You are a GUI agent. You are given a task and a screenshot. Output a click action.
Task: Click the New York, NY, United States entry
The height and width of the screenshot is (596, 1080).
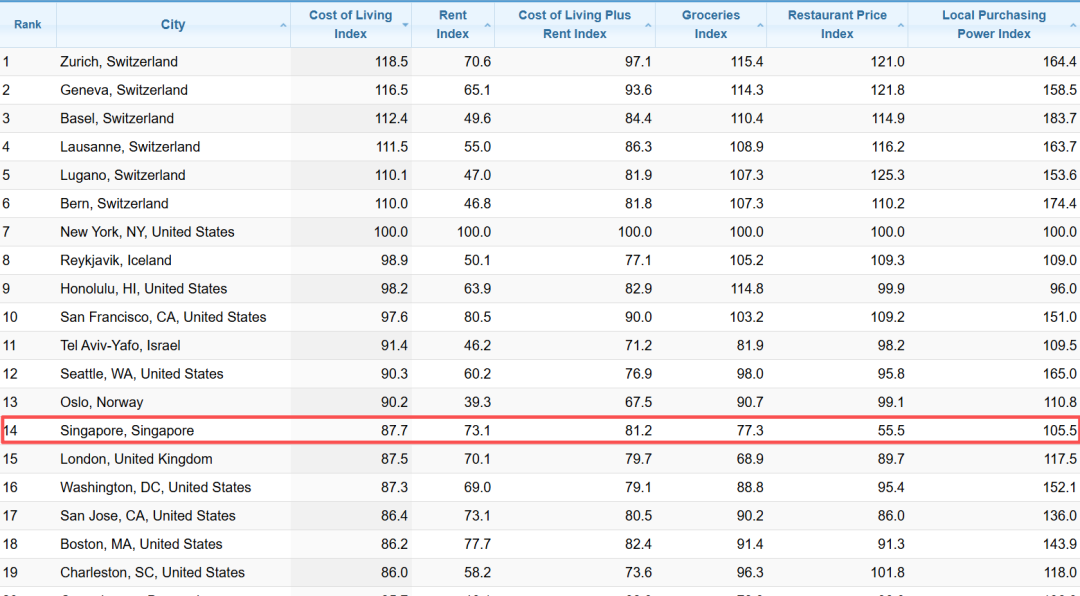click(x=147, y=232)
